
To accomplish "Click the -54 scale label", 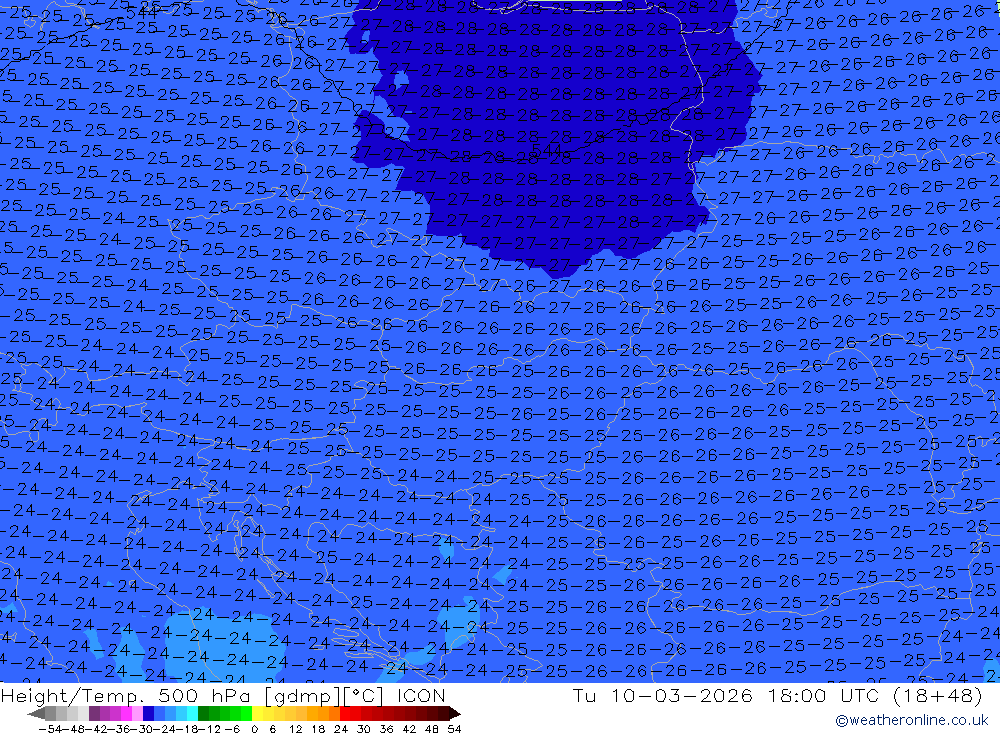I will (50, 729).
